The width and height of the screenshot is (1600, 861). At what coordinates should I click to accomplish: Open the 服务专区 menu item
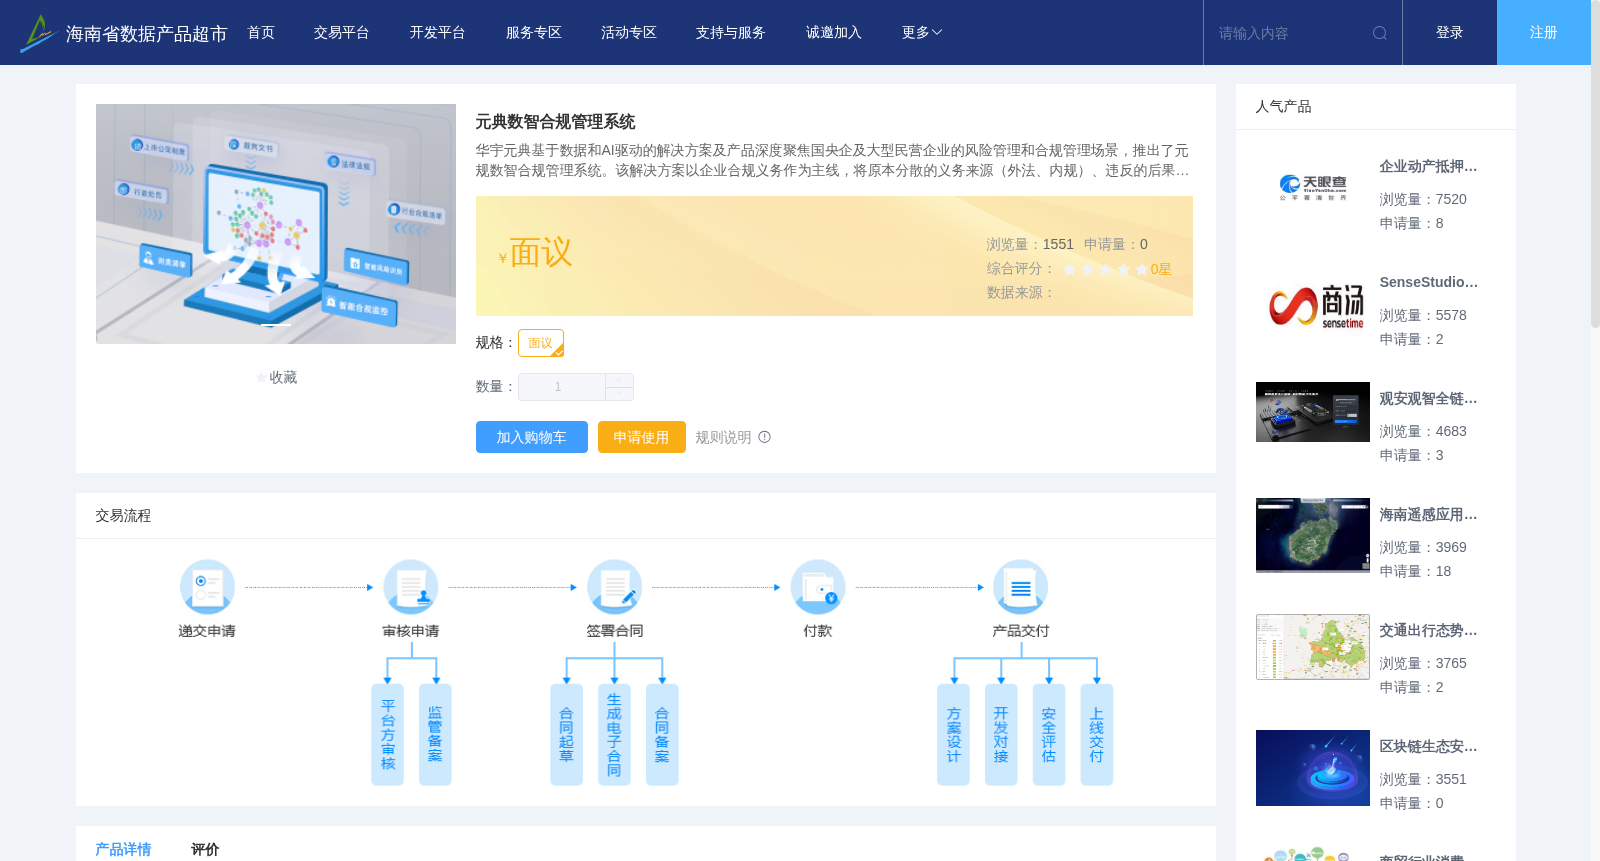[534, 33]
